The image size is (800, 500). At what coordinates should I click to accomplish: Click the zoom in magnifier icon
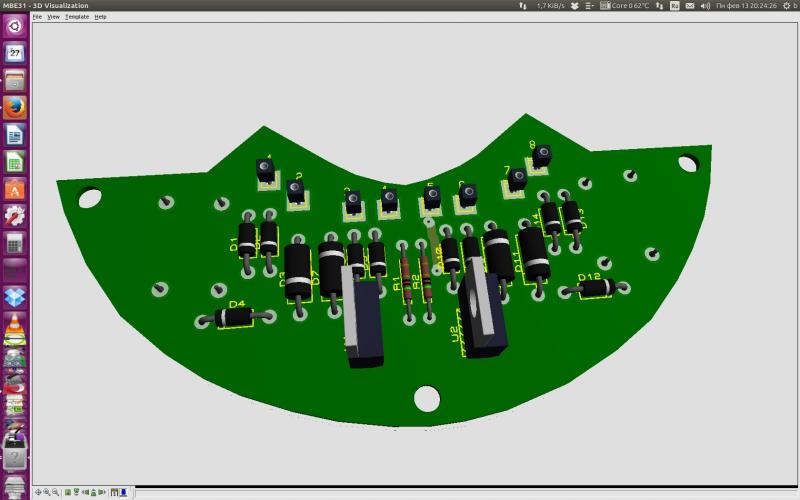(48, 492)
